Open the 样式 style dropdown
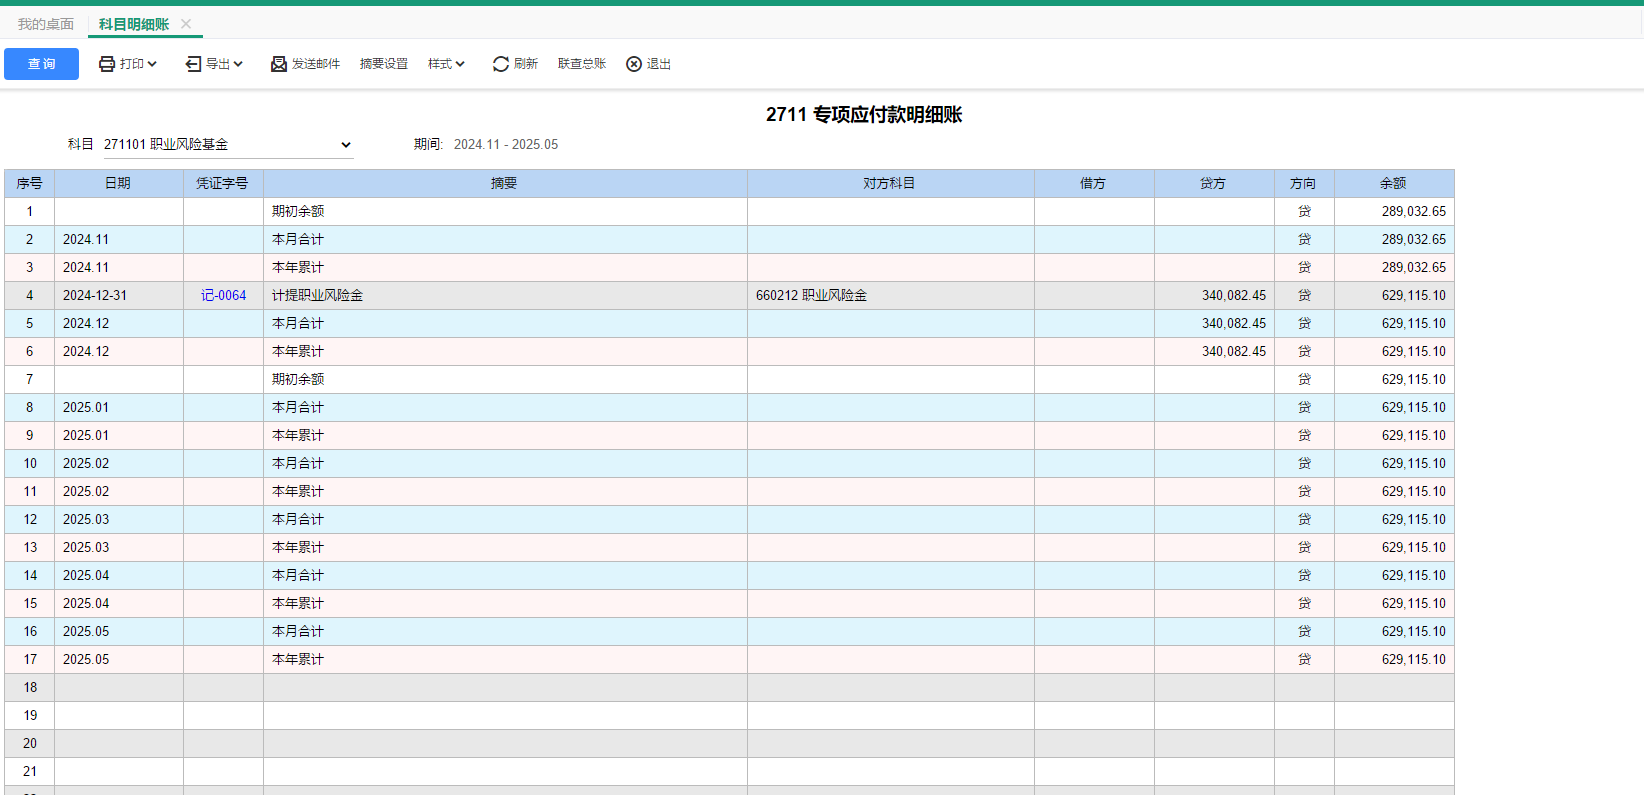The height and width of the screenshot is (795, 1644). [446, 64]
